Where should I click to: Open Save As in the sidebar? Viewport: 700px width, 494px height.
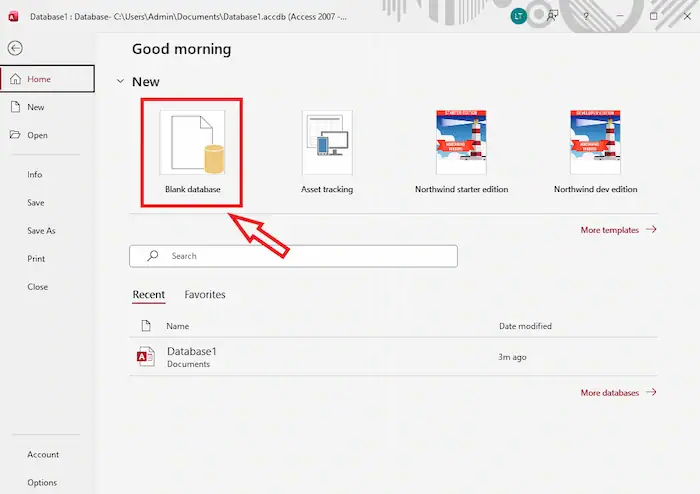(x=41, y=230)
